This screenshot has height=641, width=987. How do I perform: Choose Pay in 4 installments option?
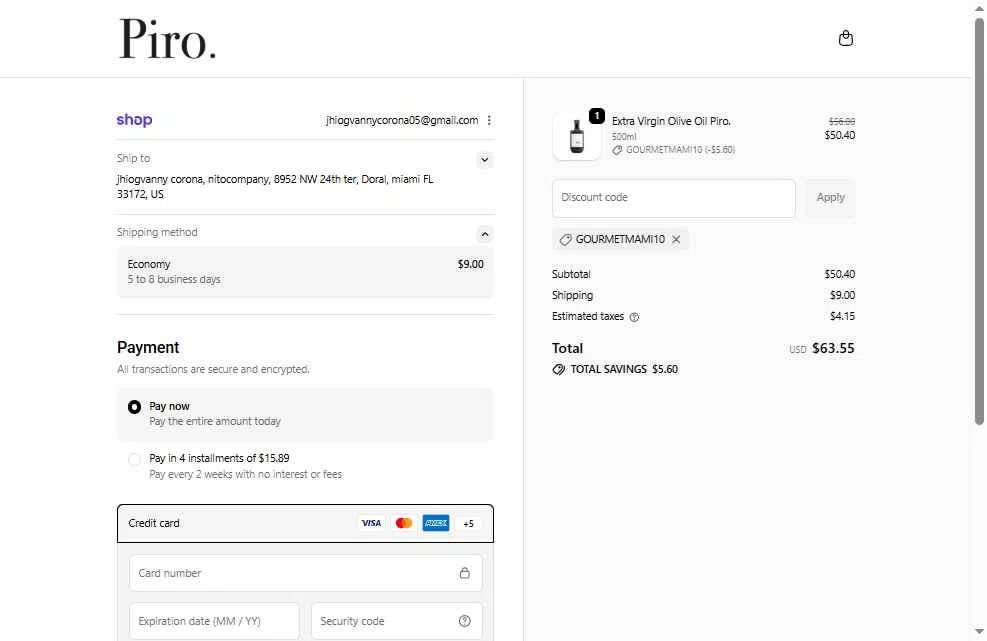(134, 459)
